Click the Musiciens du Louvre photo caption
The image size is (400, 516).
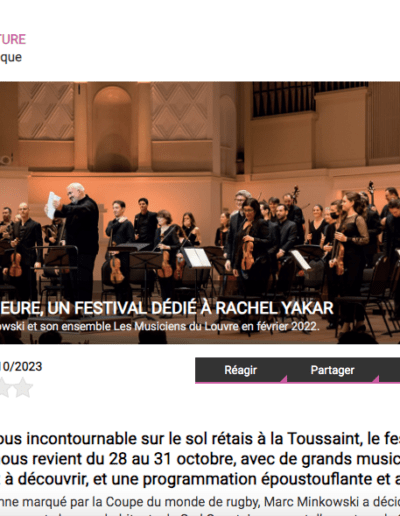[x=160, y=326]
